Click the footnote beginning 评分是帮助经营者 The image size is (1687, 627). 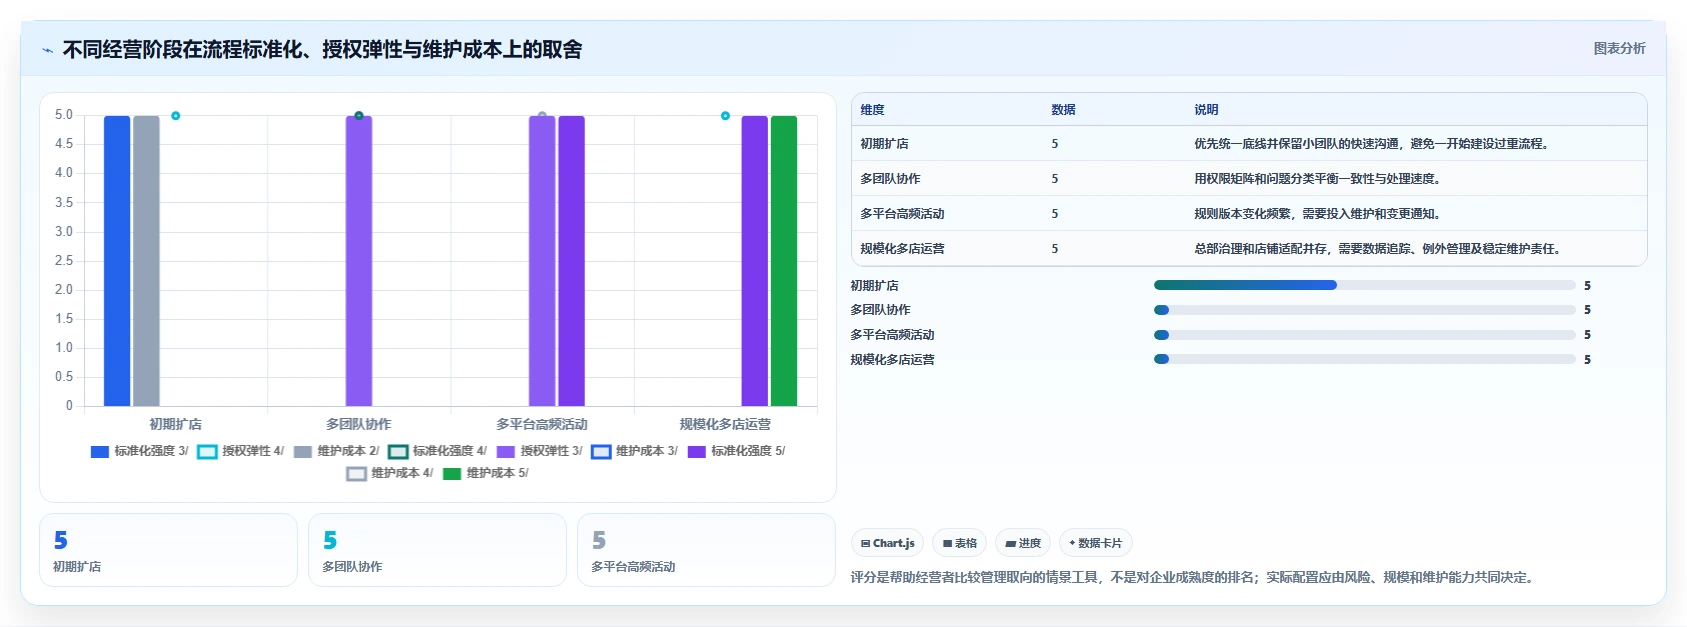coord(1194,577)
